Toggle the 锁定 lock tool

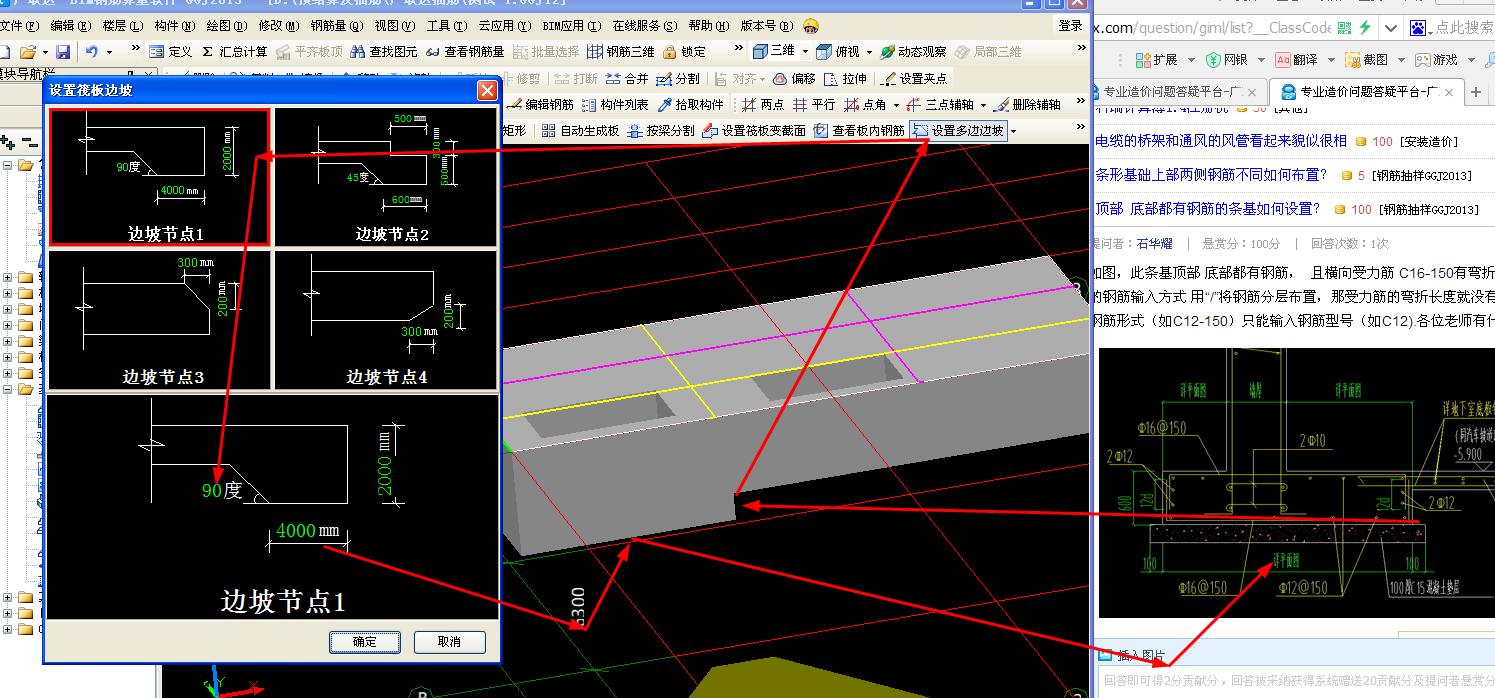coord(685,51)
